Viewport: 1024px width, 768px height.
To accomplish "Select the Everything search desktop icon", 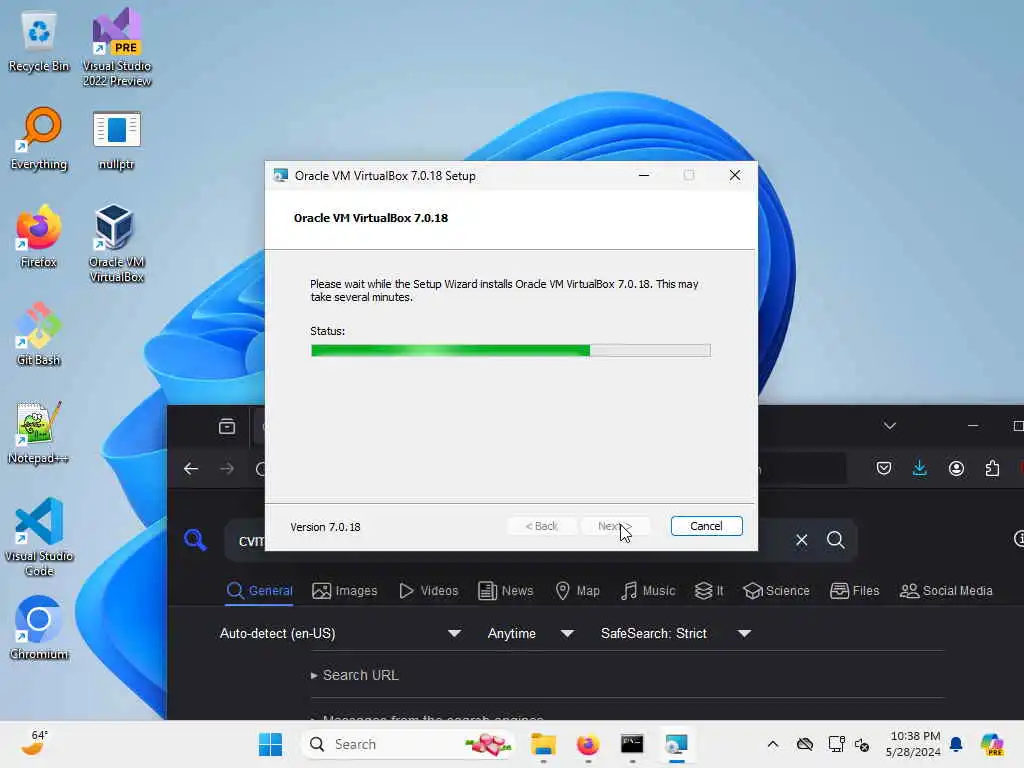I will [39, 139].
